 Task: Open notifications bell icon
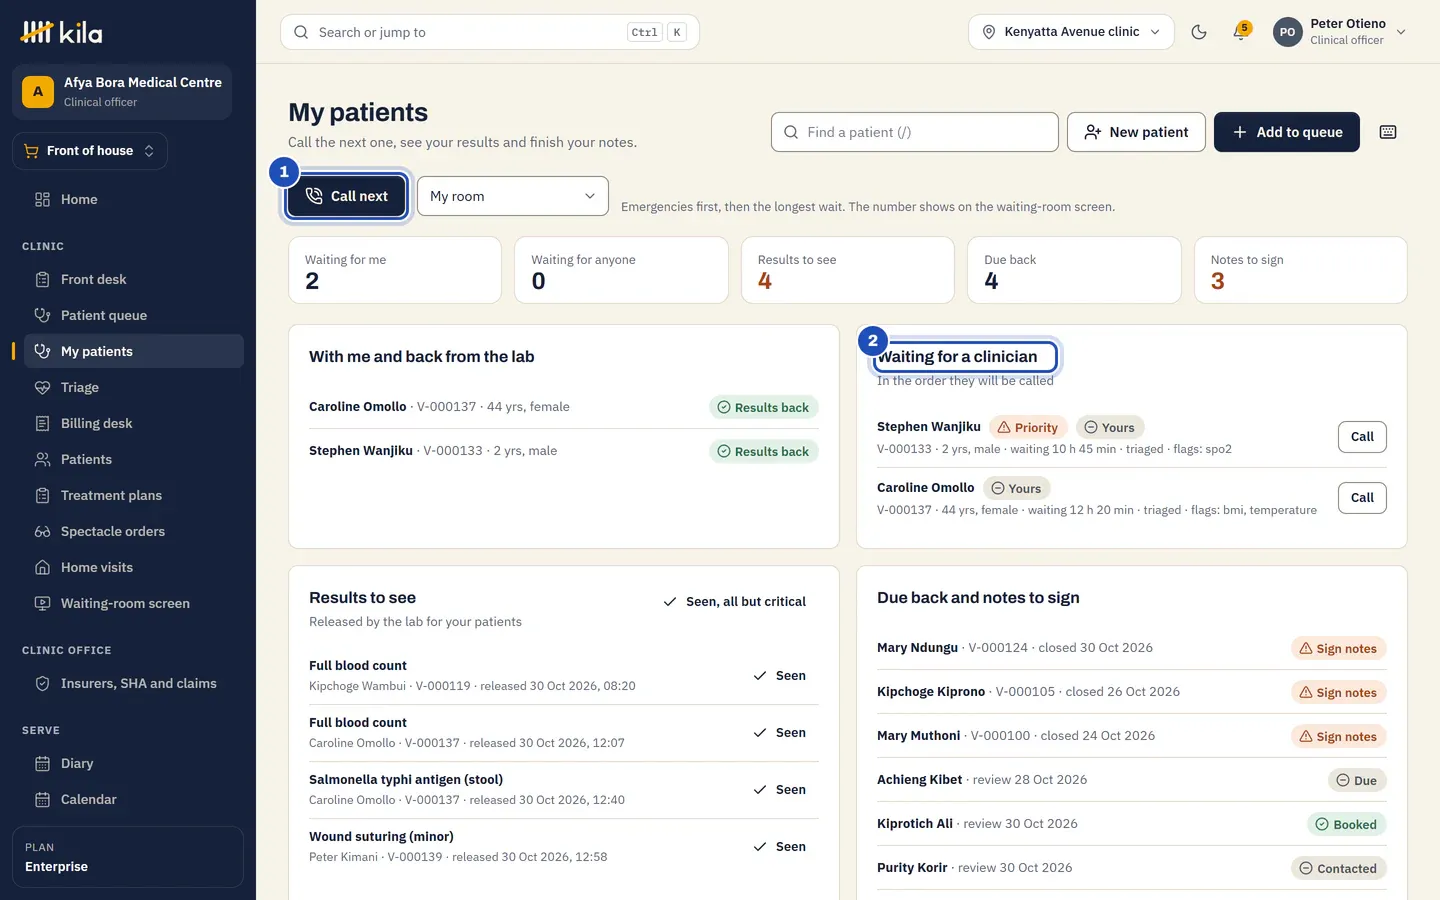(x=1241, y=32)
